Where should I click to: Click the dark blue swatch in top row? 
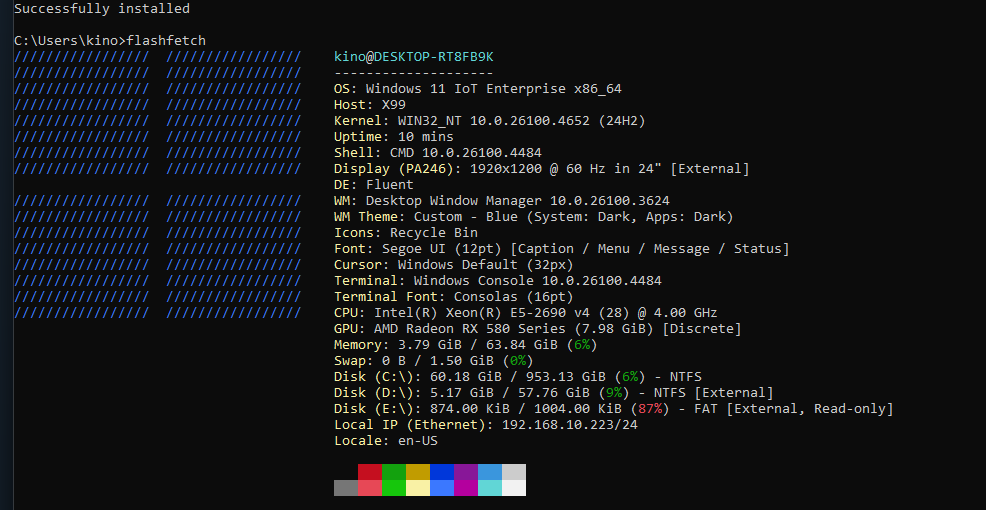click(x=441, y=472)
